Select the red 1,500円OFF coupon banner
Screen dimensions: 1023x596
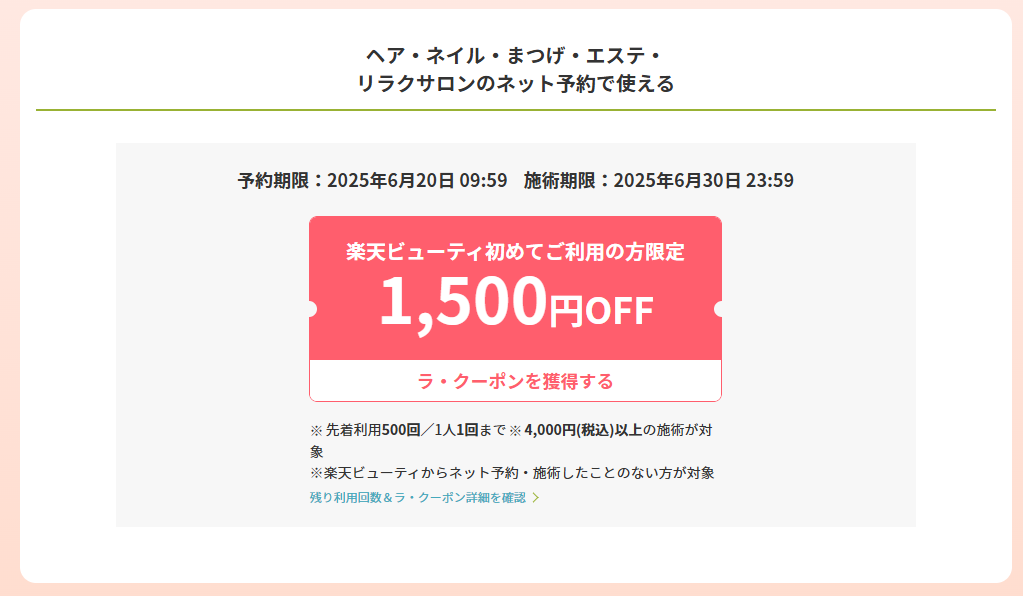pyautogui.click(x=515, y=288)
